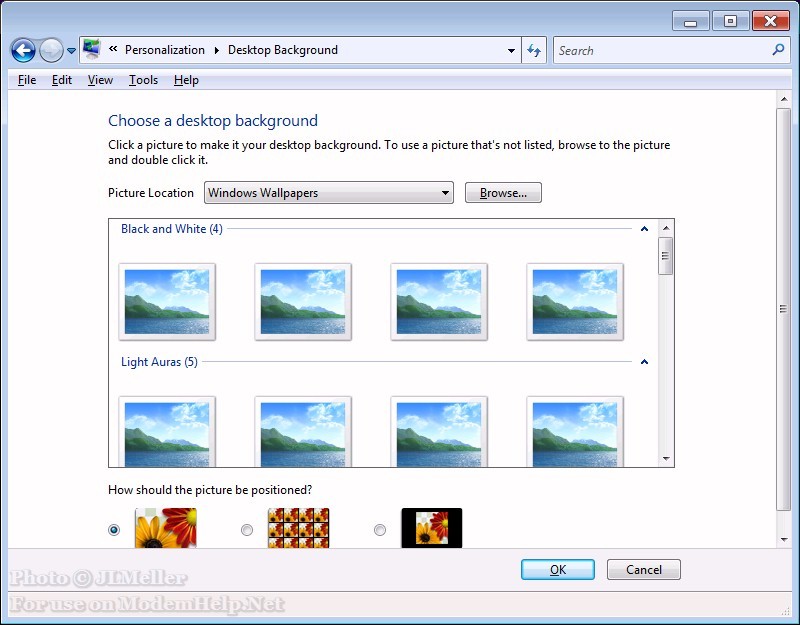The width and height of the screenshot is (800, 625).
Task: Select the second Black and White wallpaper thumbnail
Action: click(303, 302)
